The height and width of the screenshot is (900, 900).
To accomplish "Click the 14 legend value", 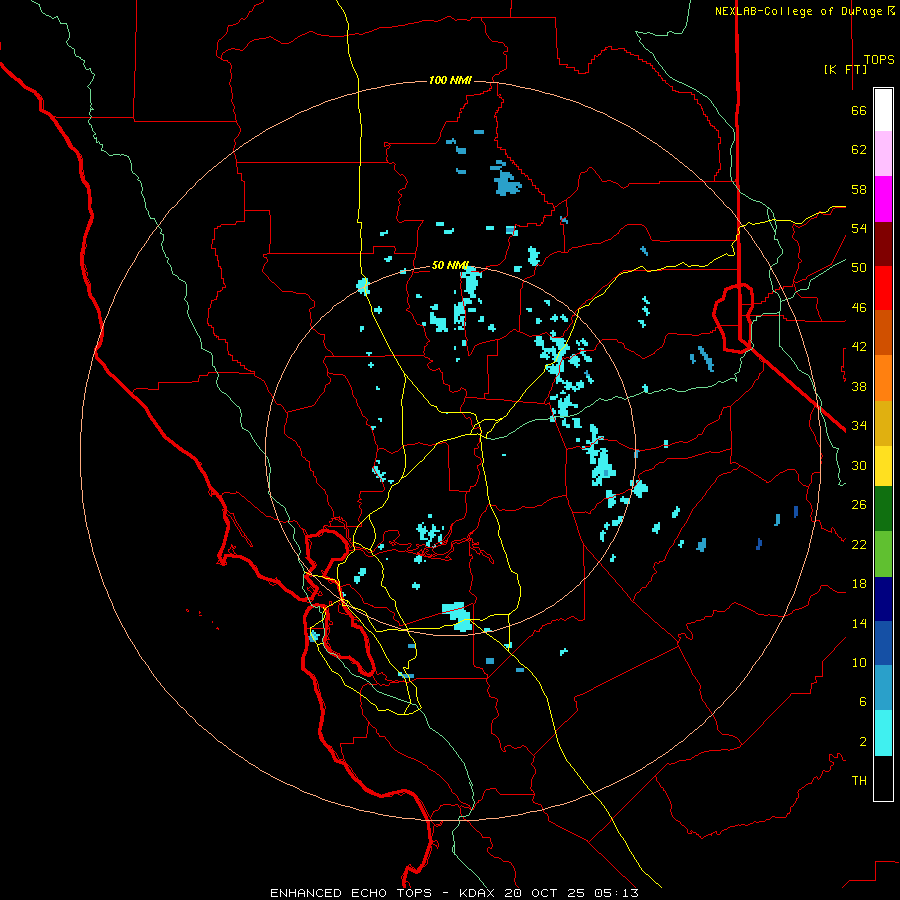I will pos(859,623).
